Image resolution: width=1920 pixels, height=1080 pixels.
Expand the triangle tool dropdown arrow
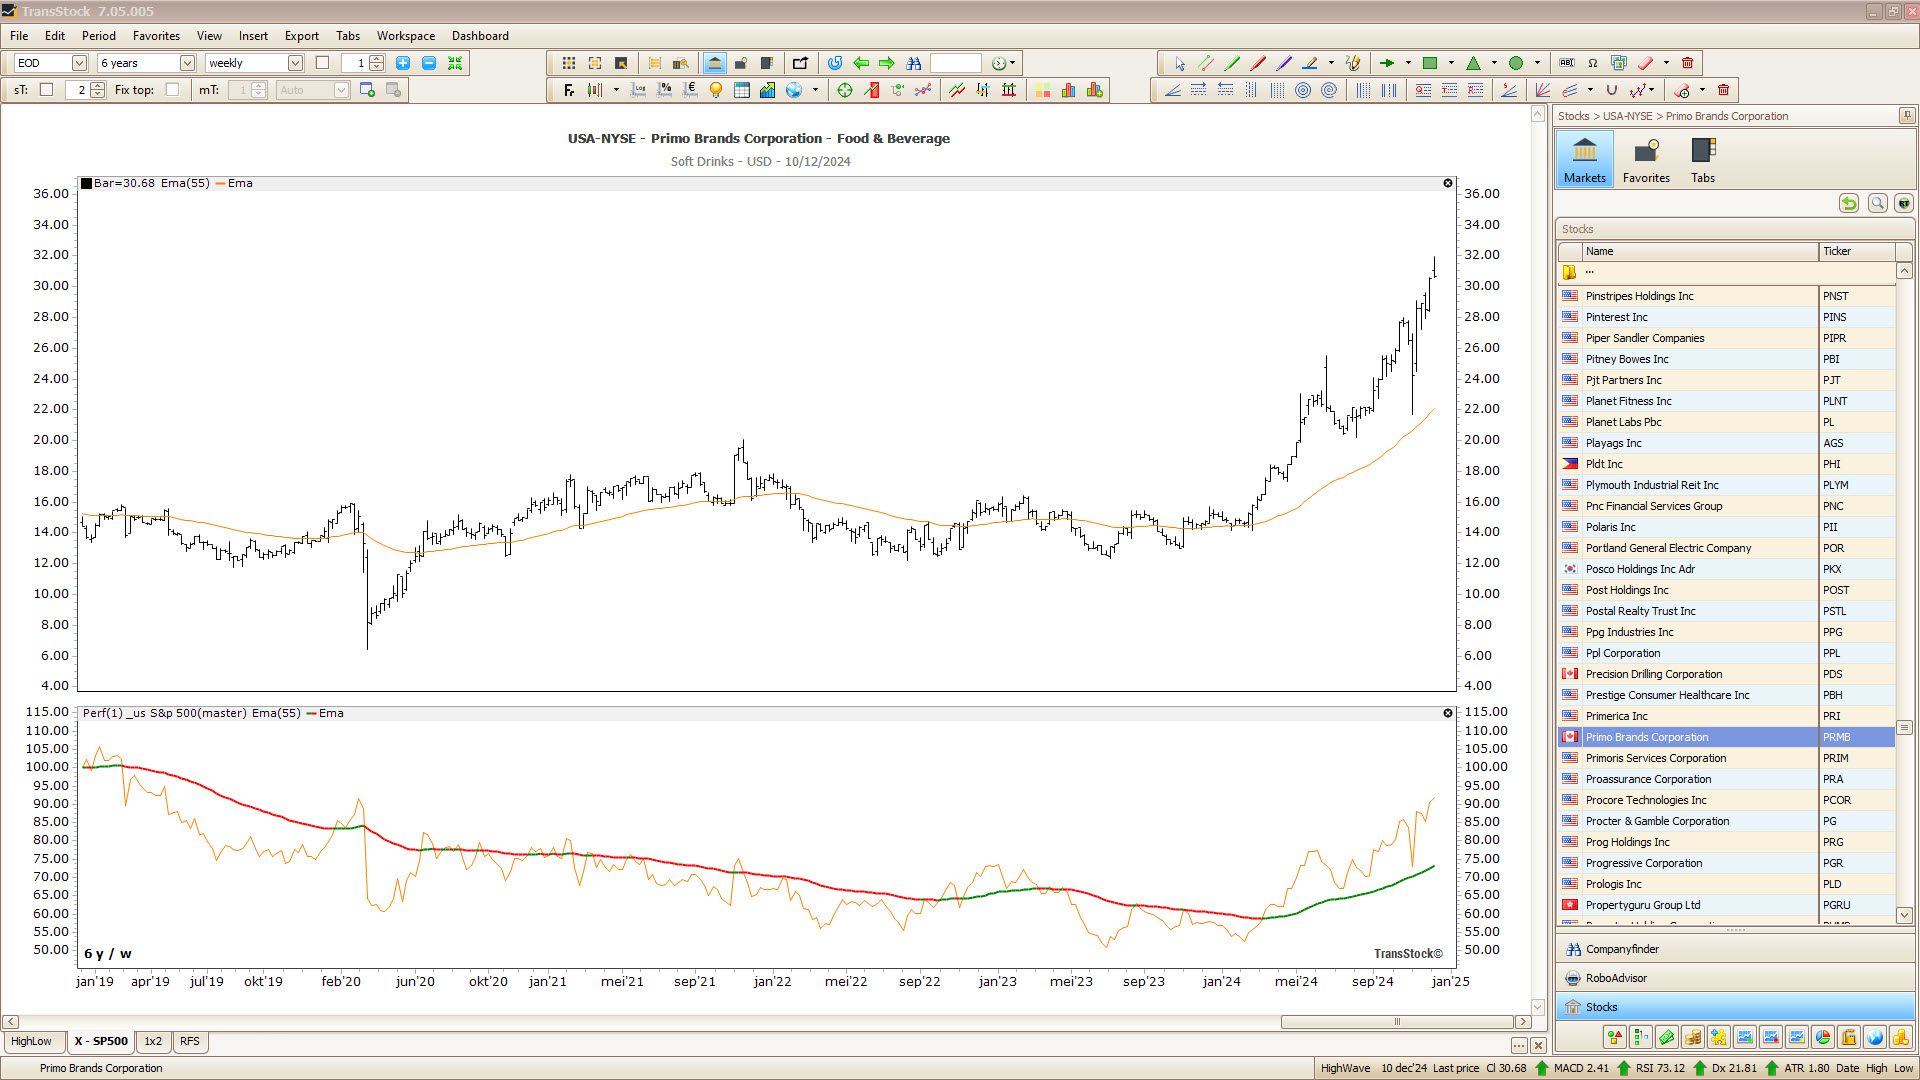pos(1494,63)
